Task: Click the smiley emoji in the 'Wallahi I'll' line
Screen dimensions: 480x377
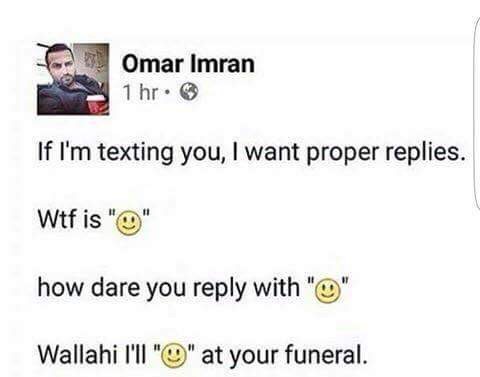Action: click(173, 356)
